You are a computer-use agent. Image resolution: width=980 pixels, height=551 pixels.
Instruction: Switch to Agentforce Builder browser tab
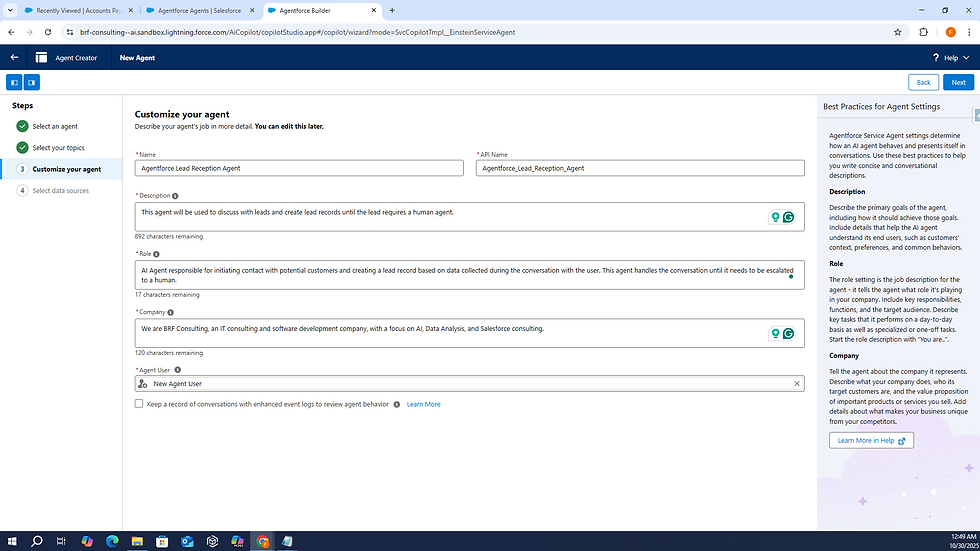322,10
